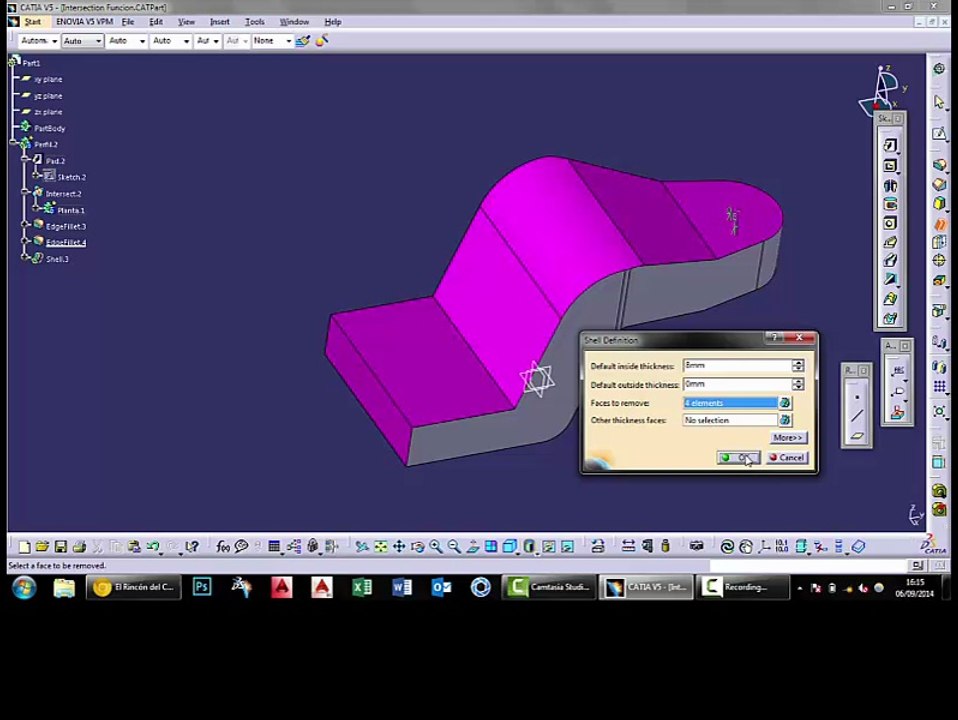This screenshot has height=720, width=958.
Task: Open the 'None' dropdown in the graphic properties toolbar
Action: pyautogui.click(x=272, y=41)
